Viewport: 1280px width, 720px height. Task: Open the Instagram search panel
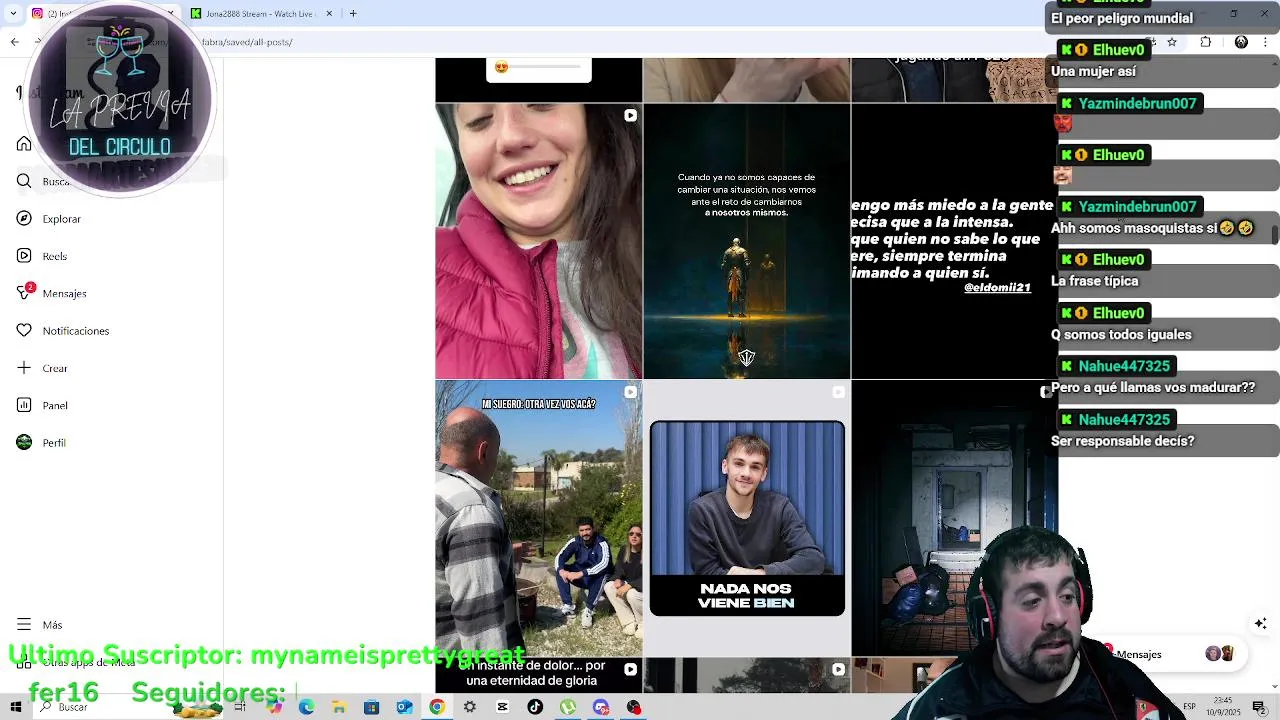pos(24,181)
